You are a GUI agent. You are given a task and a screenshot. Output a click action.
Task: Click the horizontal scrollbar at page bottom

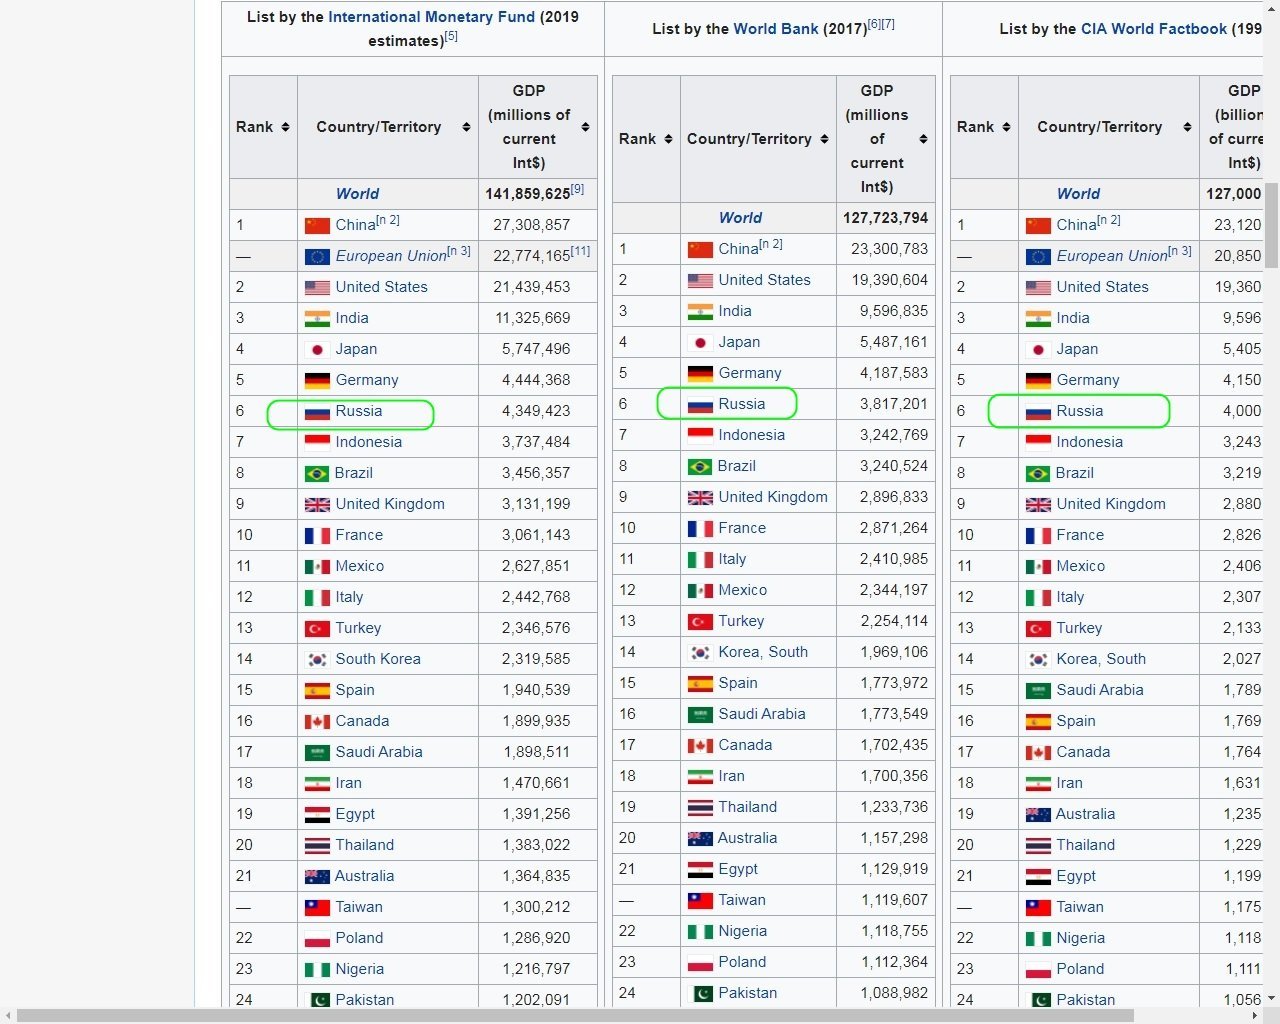coord(575,1015)
